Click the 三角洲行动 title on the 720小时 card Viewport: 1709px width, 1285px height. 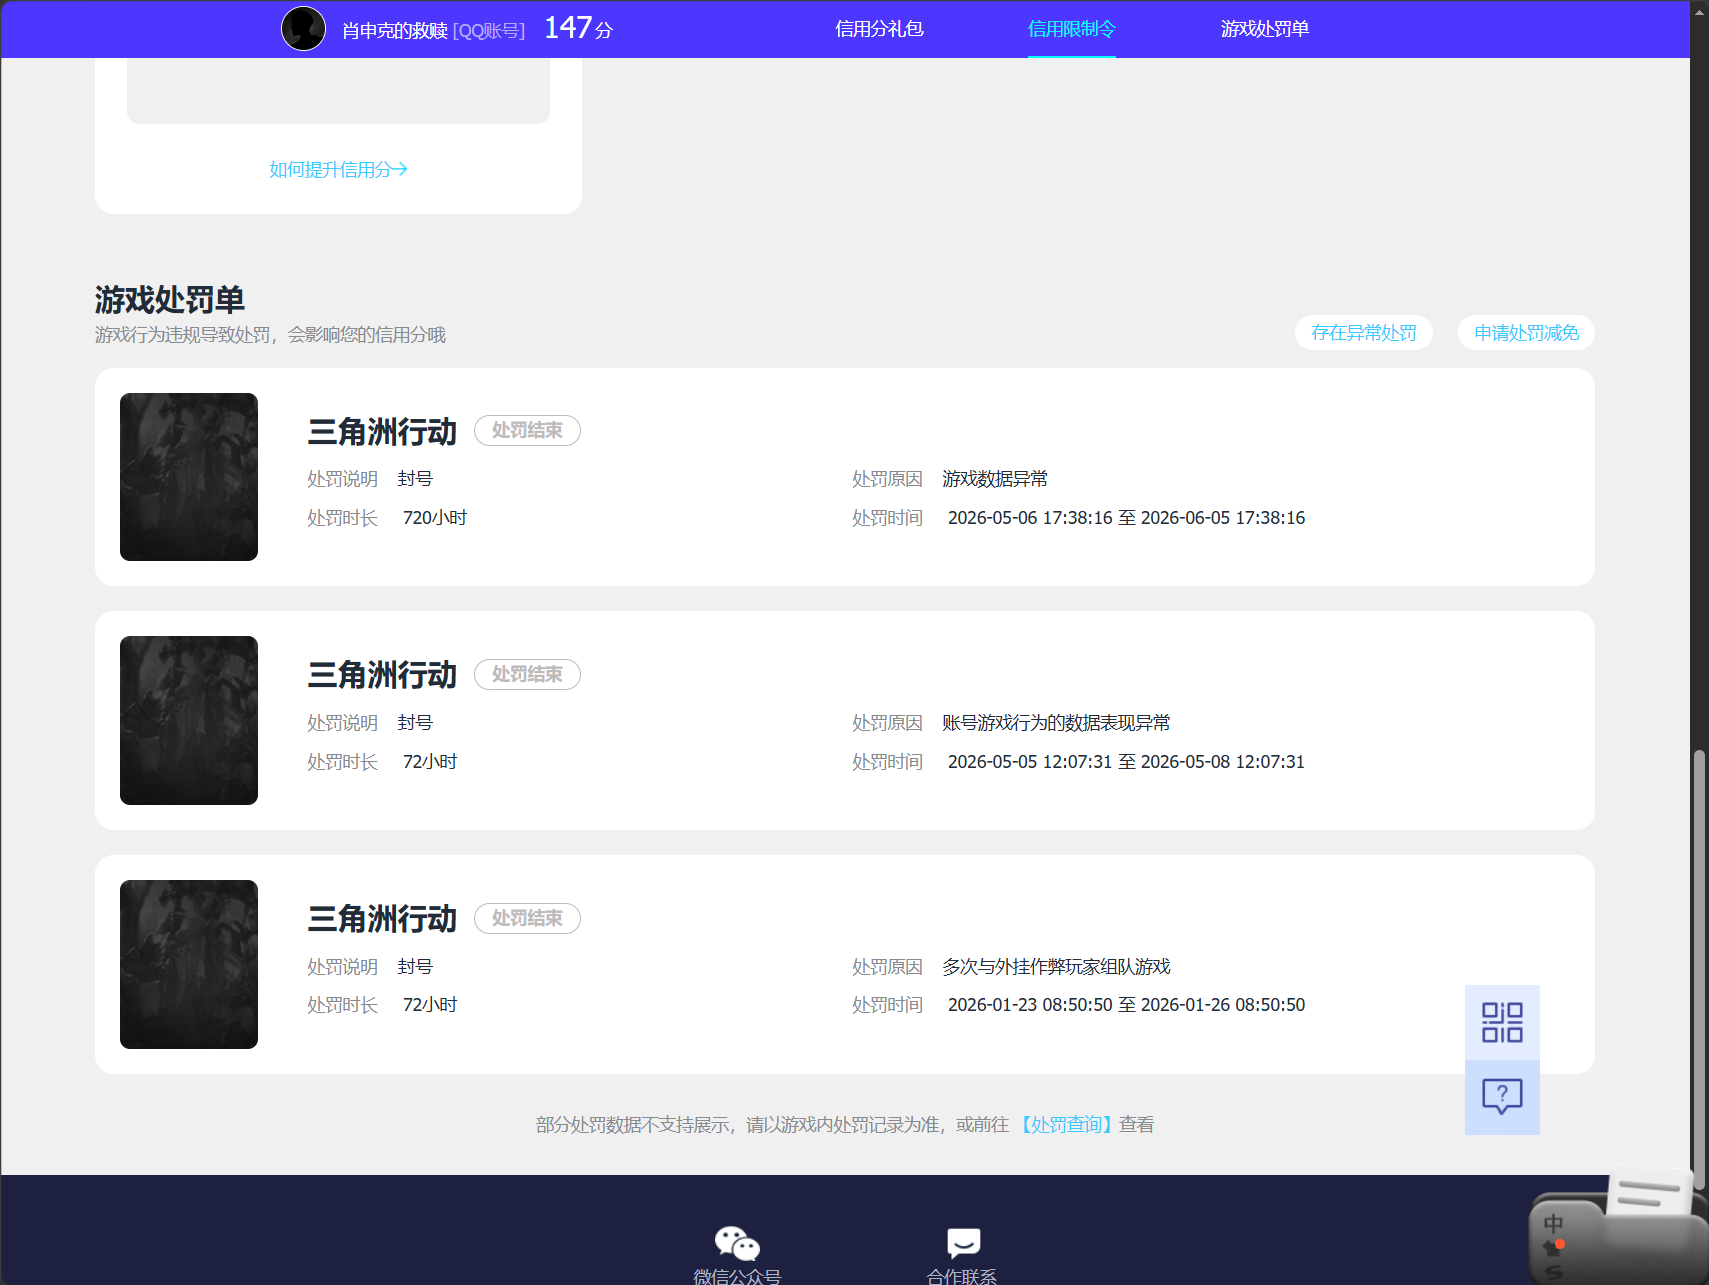point(382,432)
